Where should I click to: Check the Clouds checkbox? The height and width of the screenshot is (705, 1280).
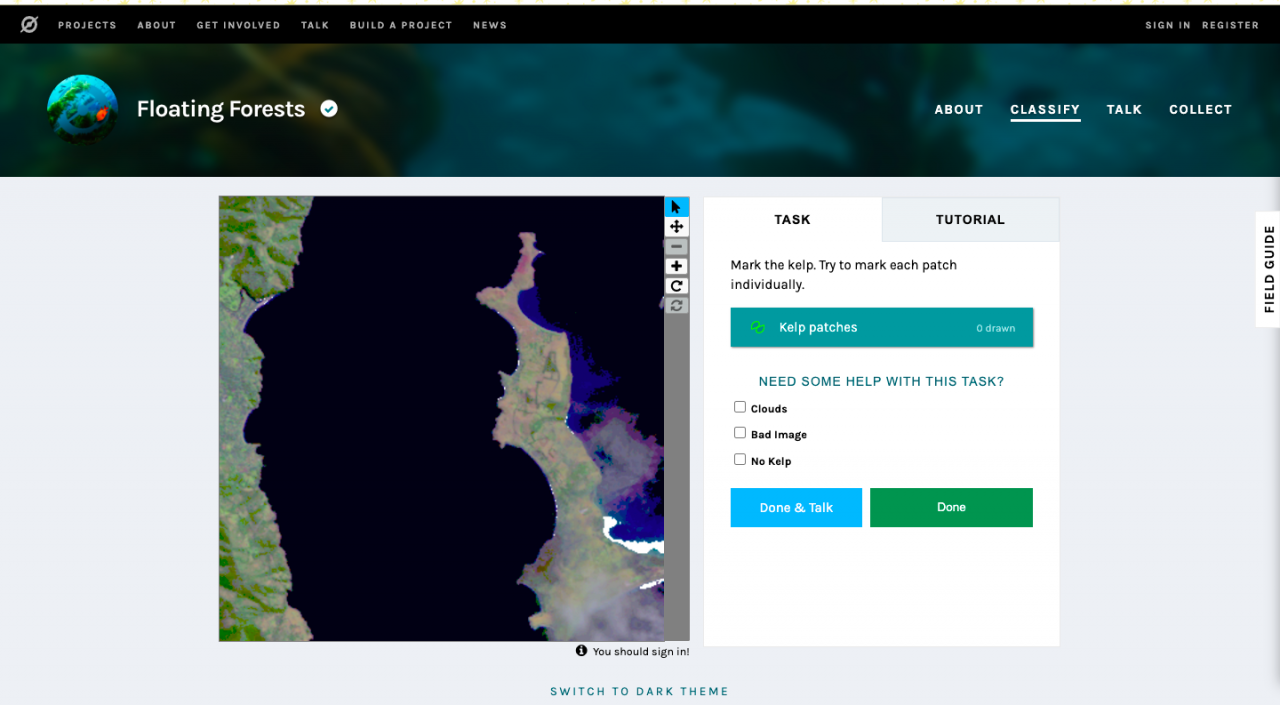(x=740, y=407)
